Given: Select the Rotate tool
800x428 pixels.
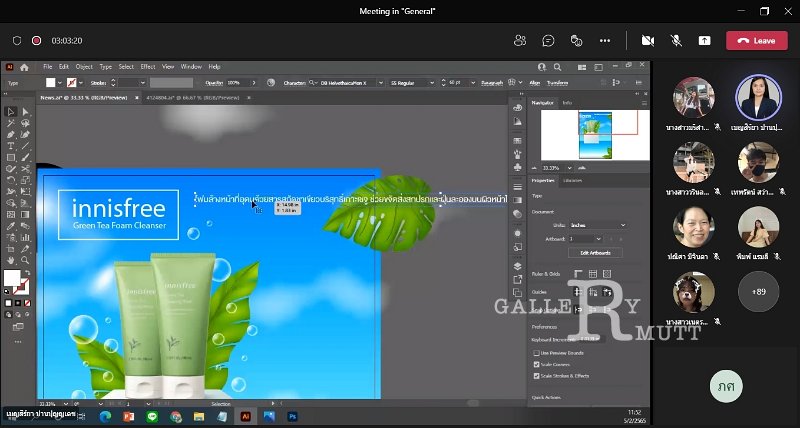Looking at the screenshot, I should pyautogui.click(x=11, y=180).
